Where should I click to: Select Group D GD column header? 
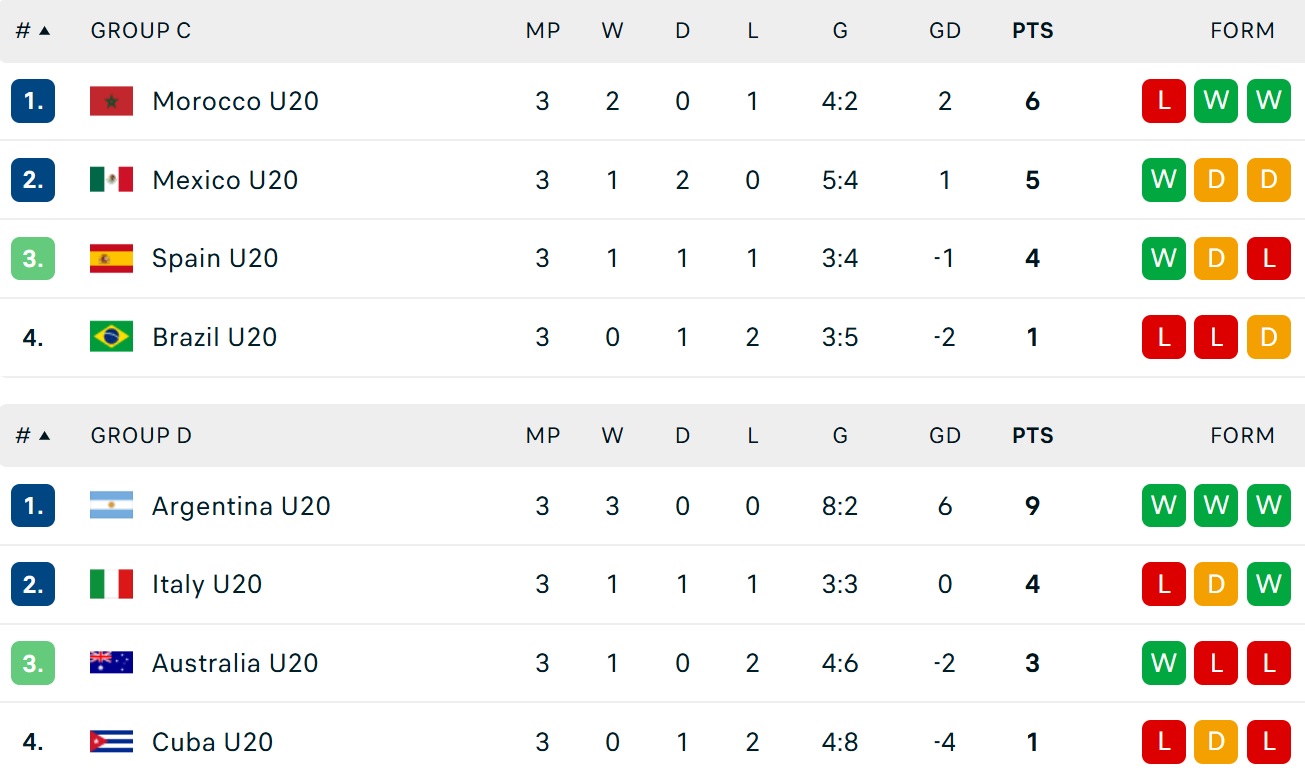[x=944, y=436]
